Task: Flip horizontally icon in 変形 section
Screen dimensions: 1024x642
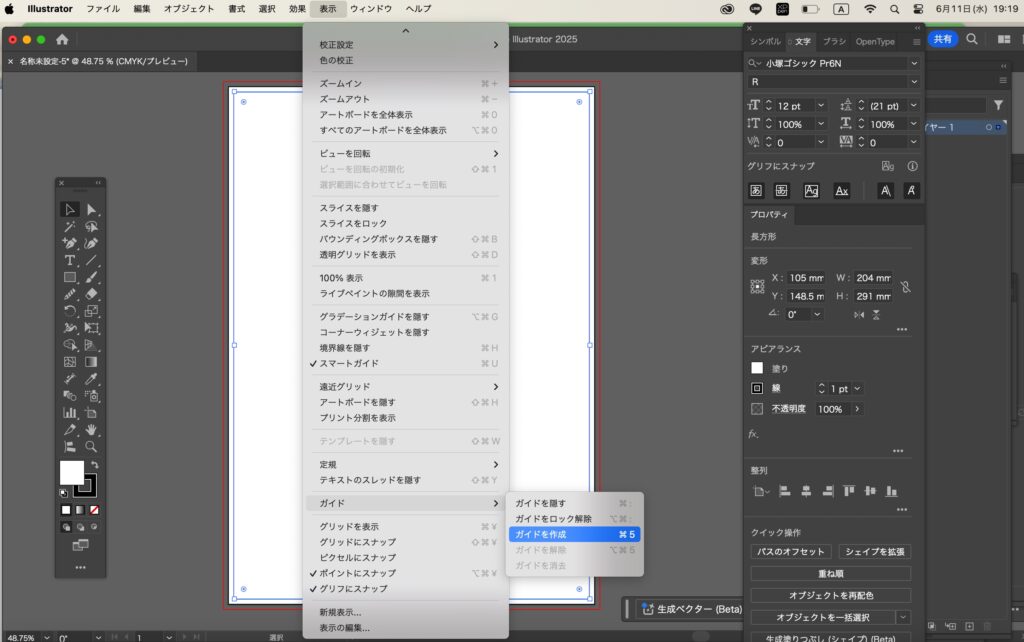Action: tap(859, 315)
